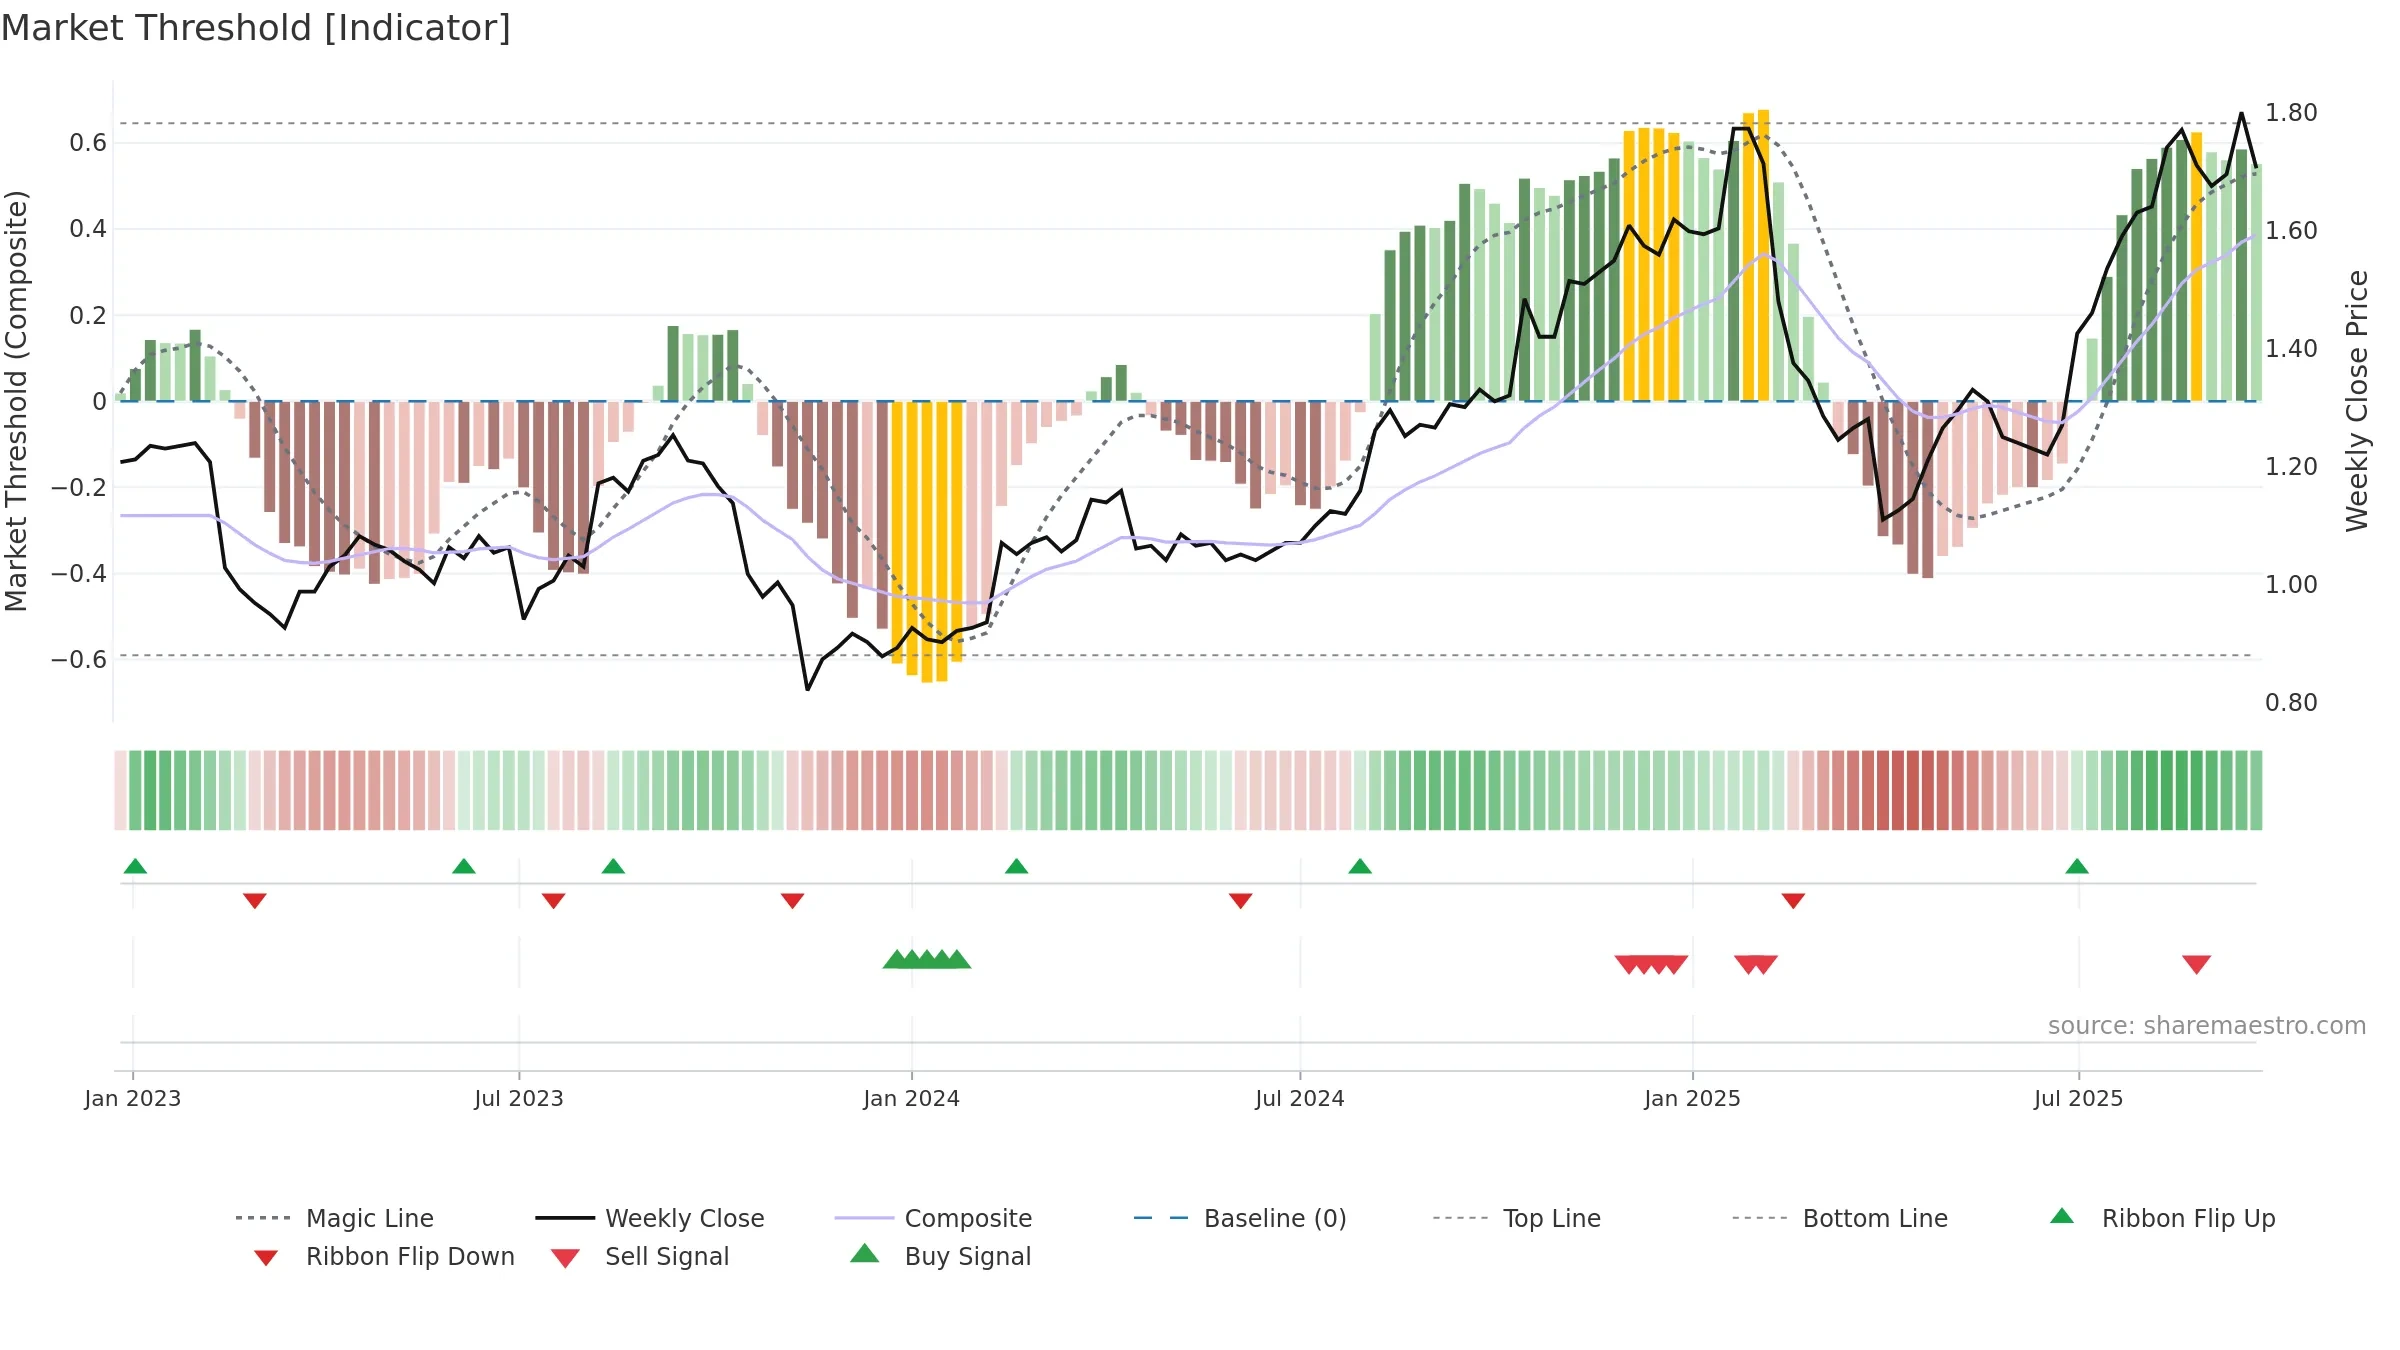Toggle the Sell Signal legend entry

tap(640, 1257)
